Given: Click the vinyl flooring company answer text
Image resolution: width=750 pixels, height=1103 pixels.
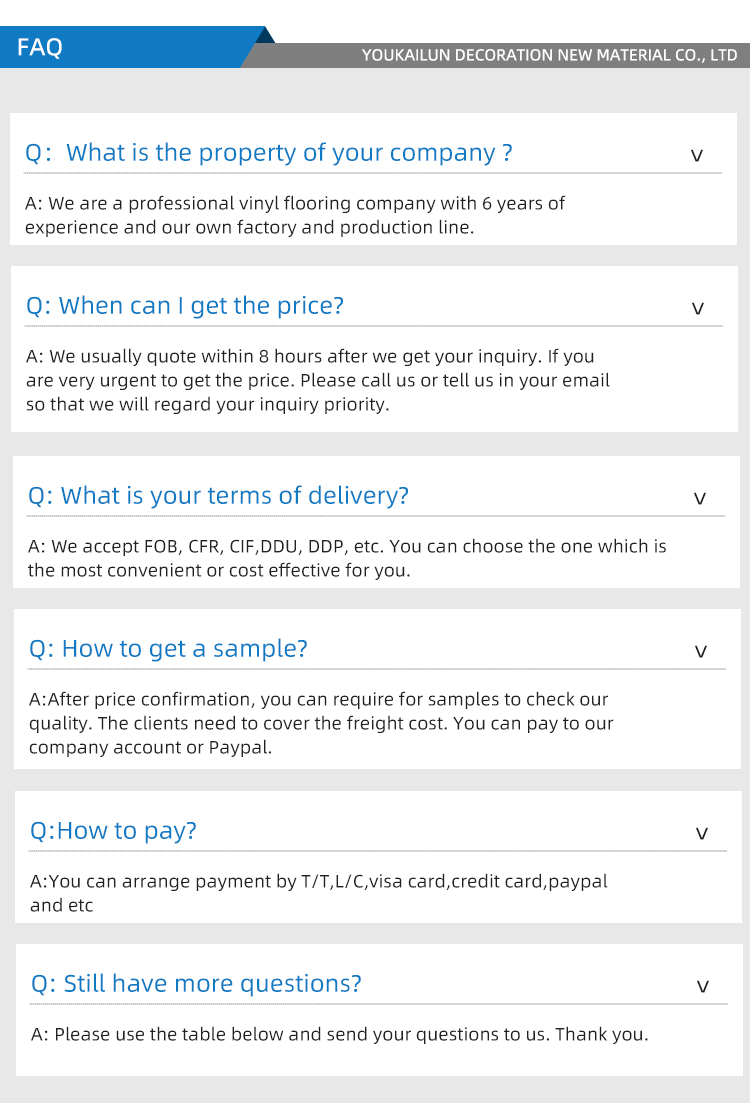Looking at the screenshot, I should point(295,215).
